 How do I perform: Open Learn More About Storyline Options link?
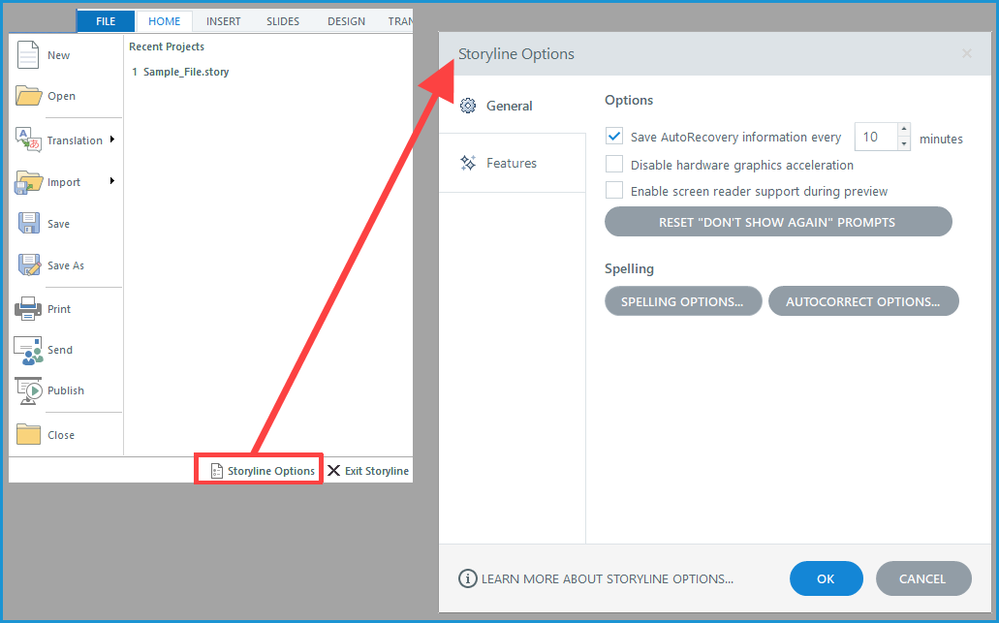coord(607,578)
